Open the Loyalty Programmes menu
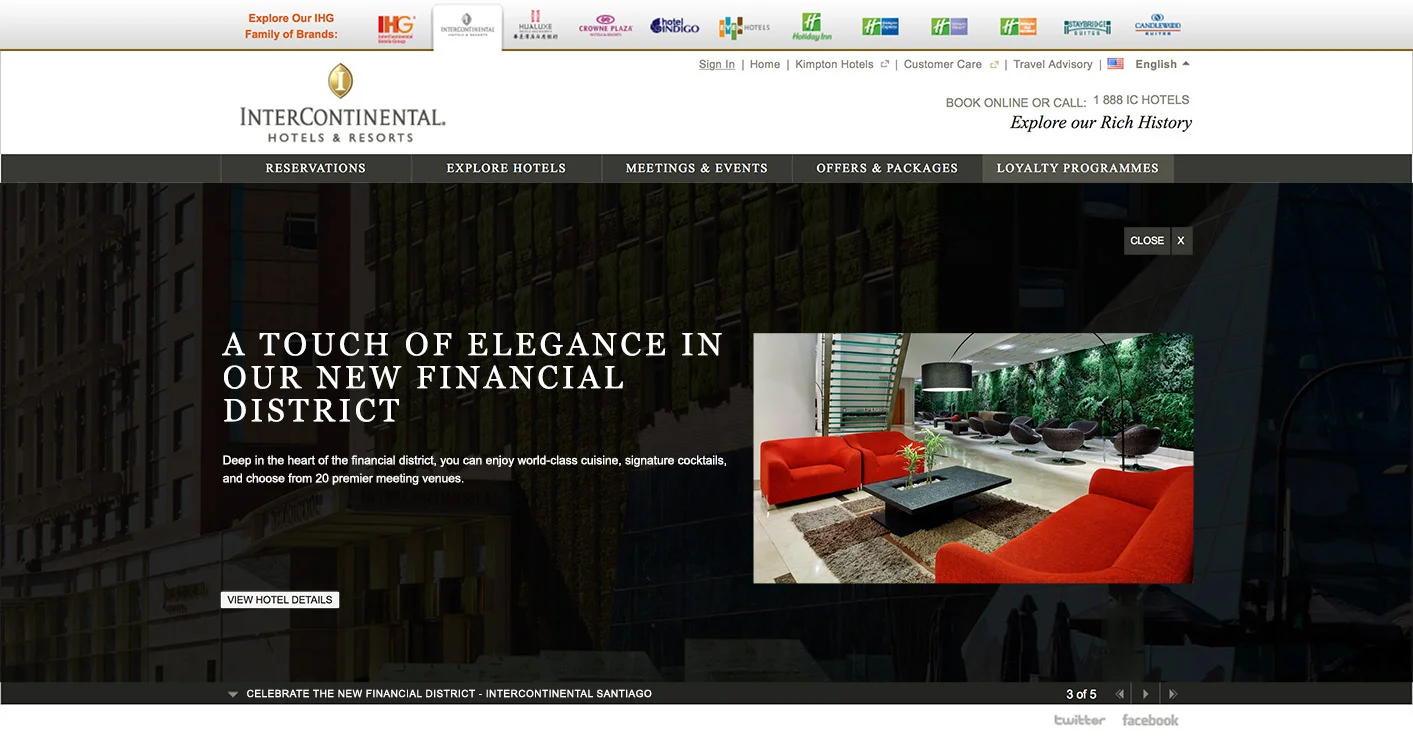 point(1078,168)
